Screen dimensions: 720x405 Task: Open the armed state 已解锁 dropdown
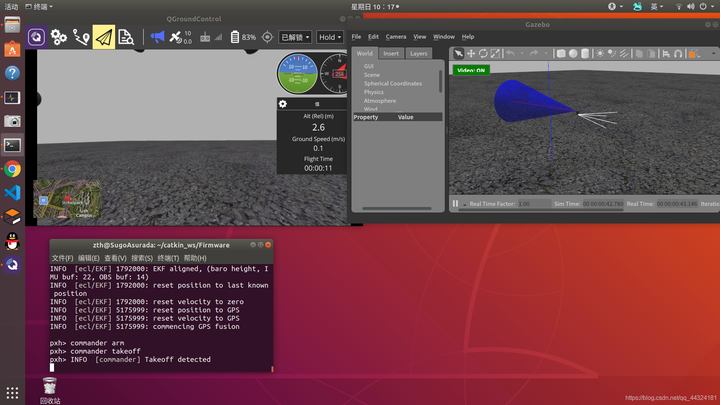coord(295,37)
